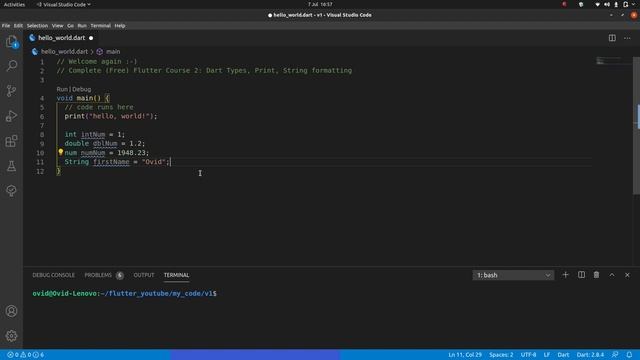Open the Run and Debug view

pyautogui.click(x=11, y=116)
